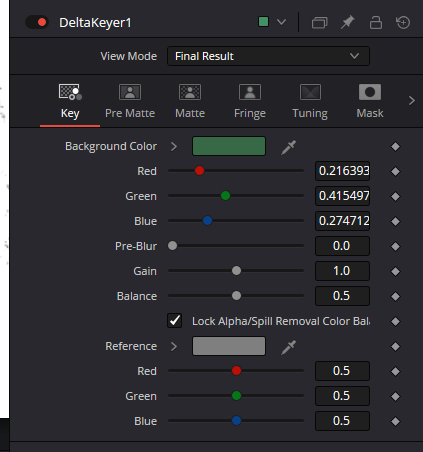Pick Background Color with eyedropper
423x452 pixels.
click(x=289, y=147)
